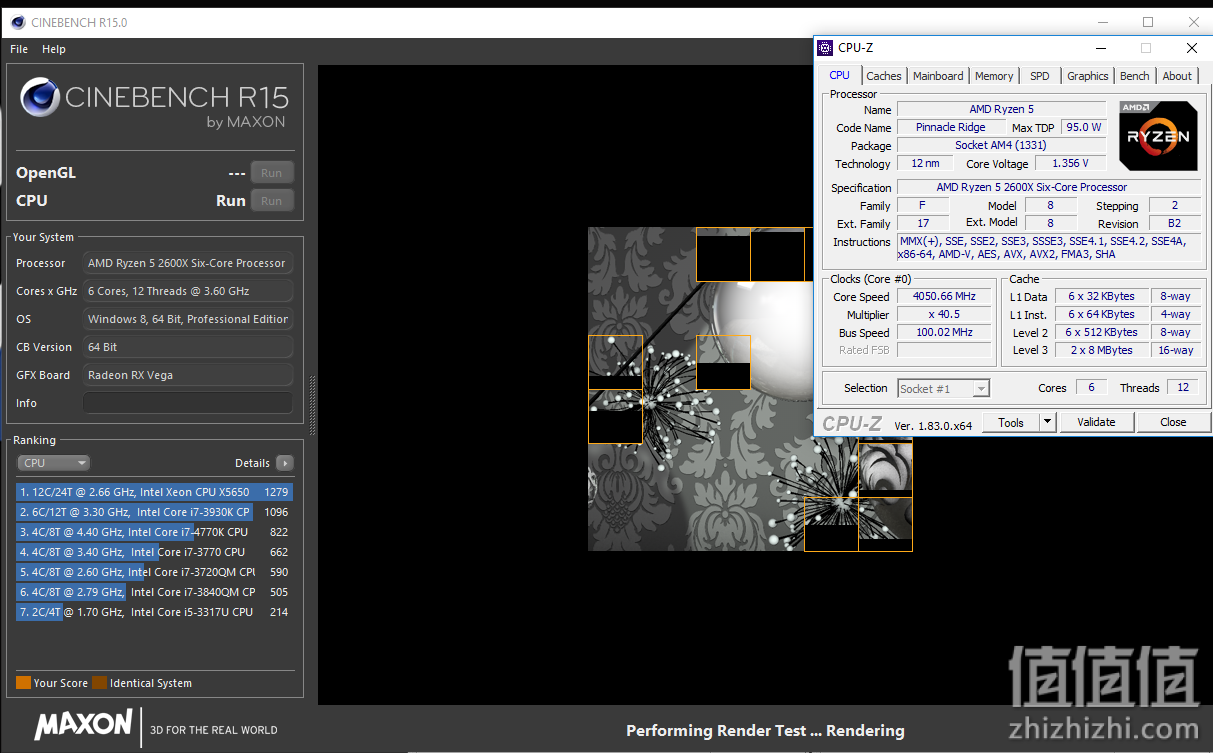Click the CB Version field showing 64 Bit
Viewport: 1213px width, 753px height.
pyautogui.click(x=188, y=347)
